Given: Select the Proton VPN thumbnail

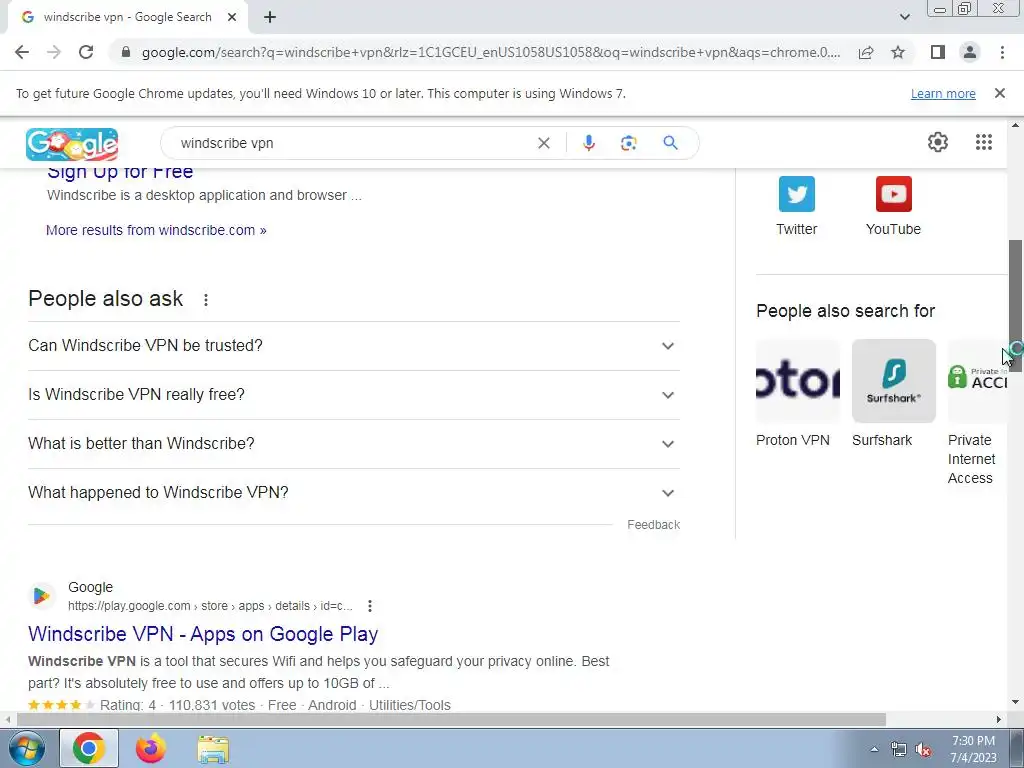Looking at the screenshot, I should tap(797, 381).
